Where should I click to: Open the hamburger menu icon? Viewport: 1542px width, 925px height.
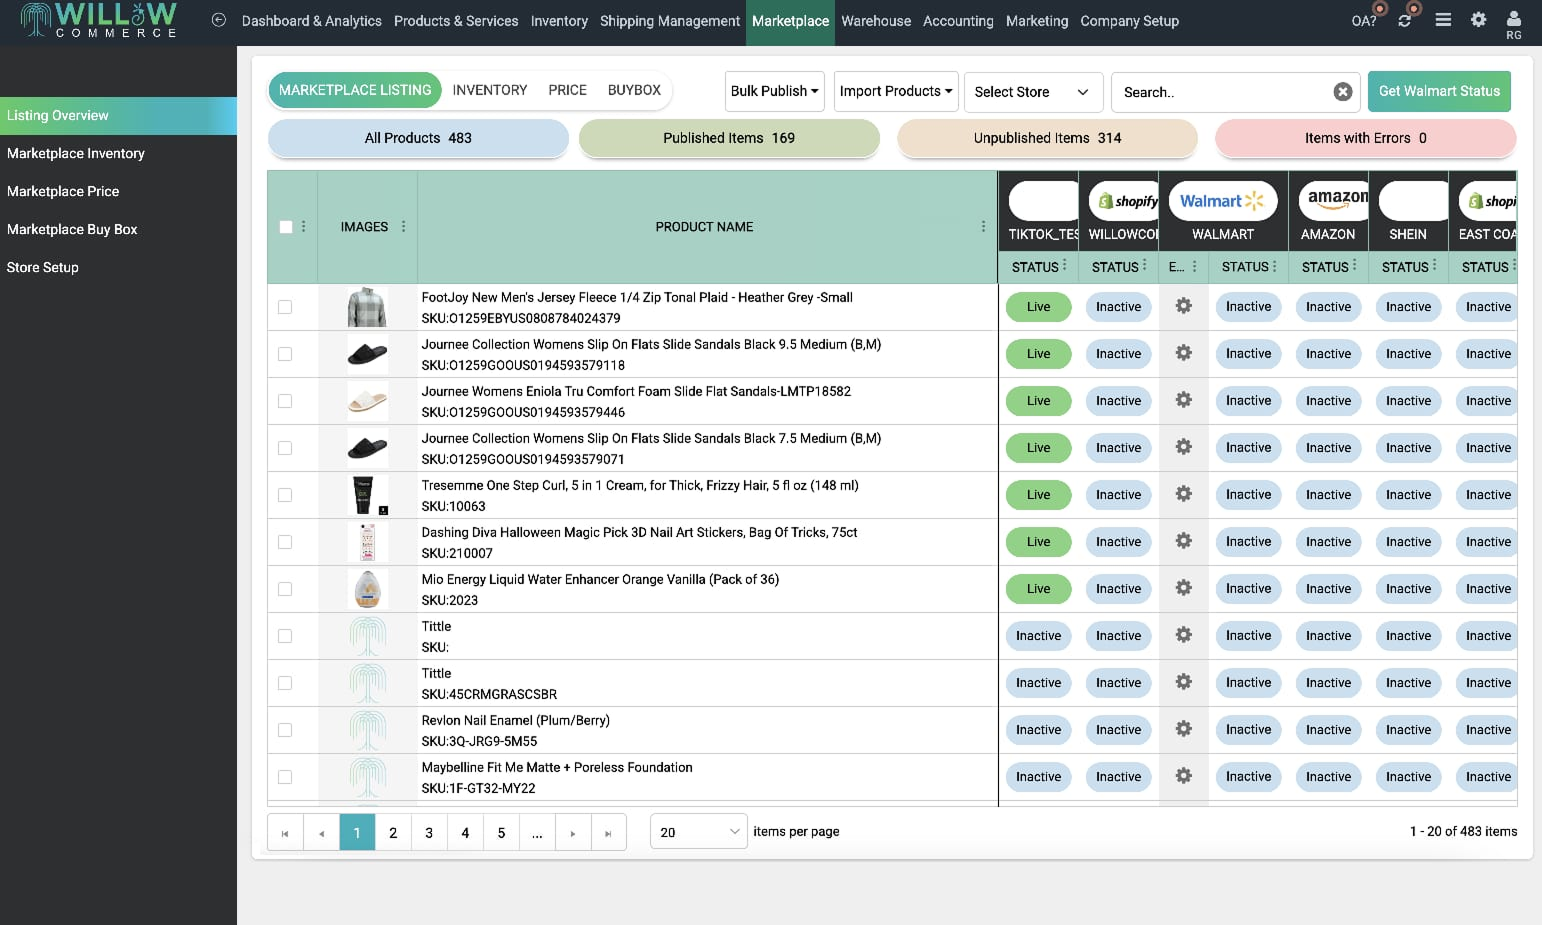(1443, 19)
